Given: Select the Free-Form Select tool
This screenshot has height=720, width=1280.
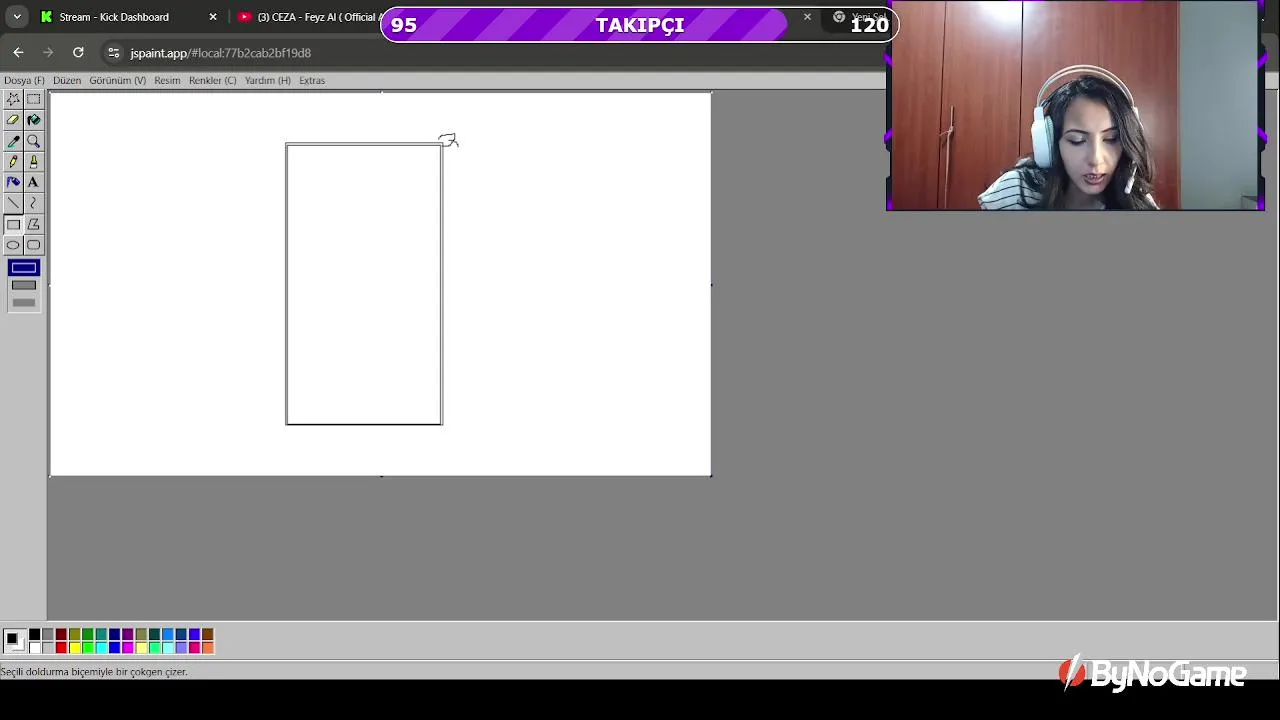Looking at the screenshot, I should point(13,99).
